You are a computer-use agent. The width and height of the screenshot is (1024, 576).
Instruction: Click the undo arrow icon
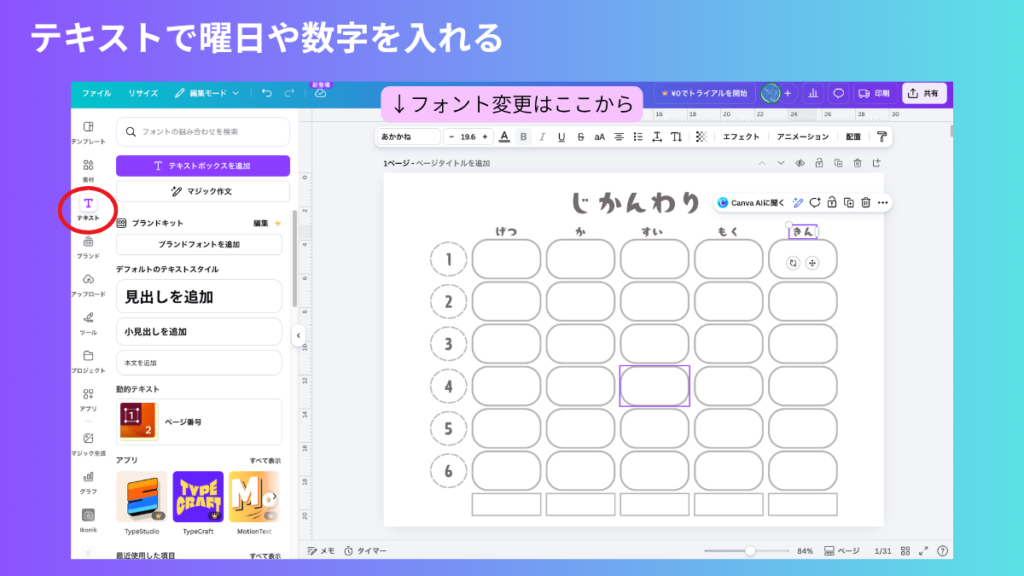point(268,93)
